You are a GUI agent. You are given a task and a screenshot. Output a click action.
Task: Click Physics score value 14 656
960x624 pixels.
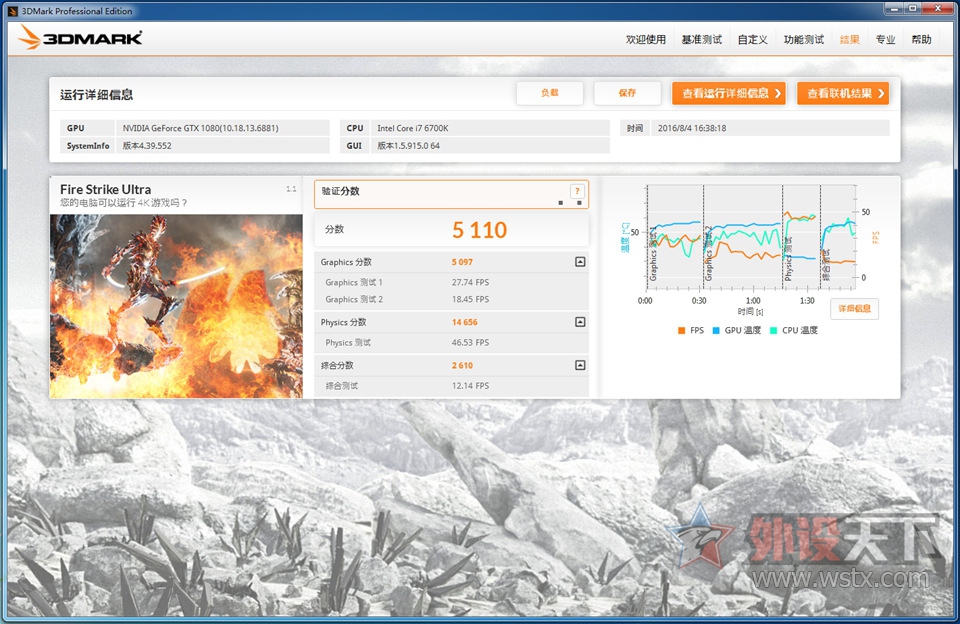(465, 322)
